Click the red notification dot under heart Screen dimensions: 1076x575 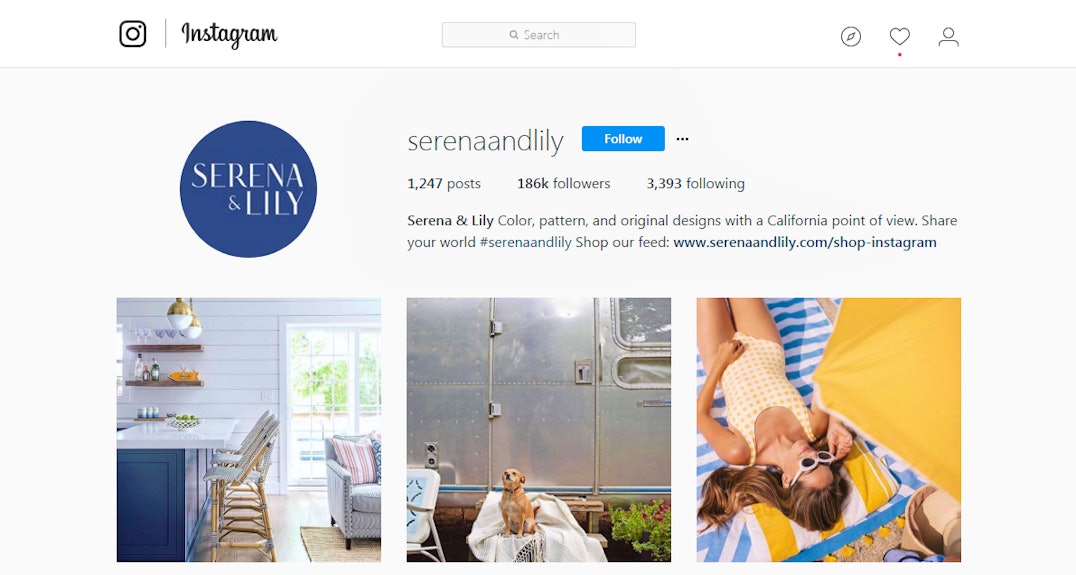(x=900, y=55)
